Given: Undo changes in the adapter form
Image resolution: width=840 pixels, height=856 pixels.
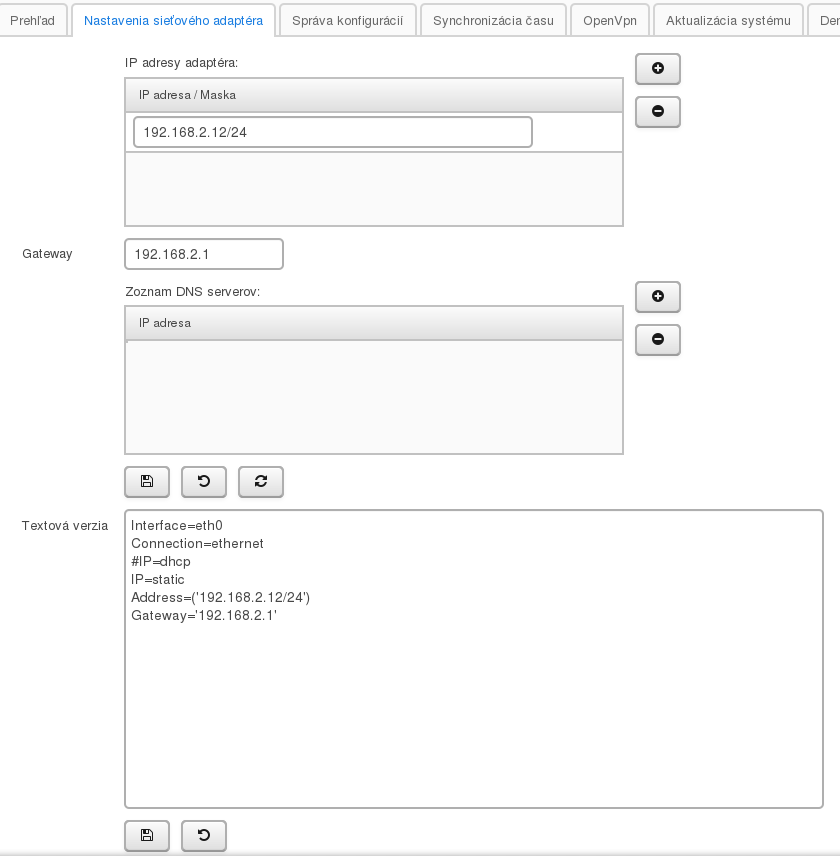Looking at the screenshot, I should coord(204,482).
